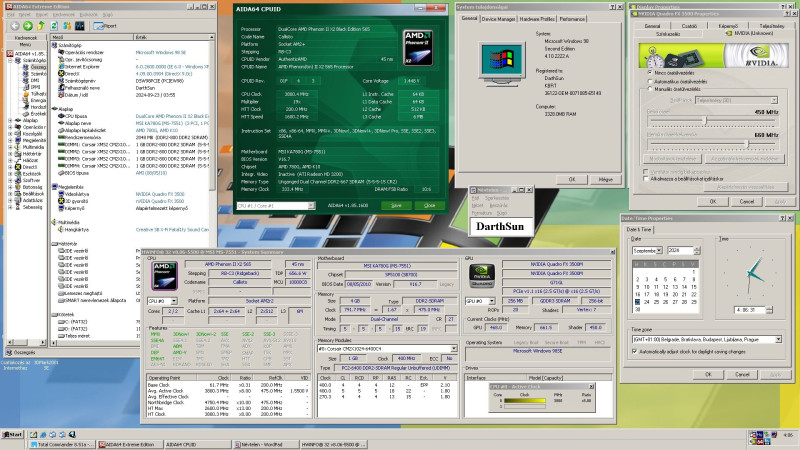This screenshot has width=800, height=450.
Task: Click the analog clock face
Action: pos(750,273)
